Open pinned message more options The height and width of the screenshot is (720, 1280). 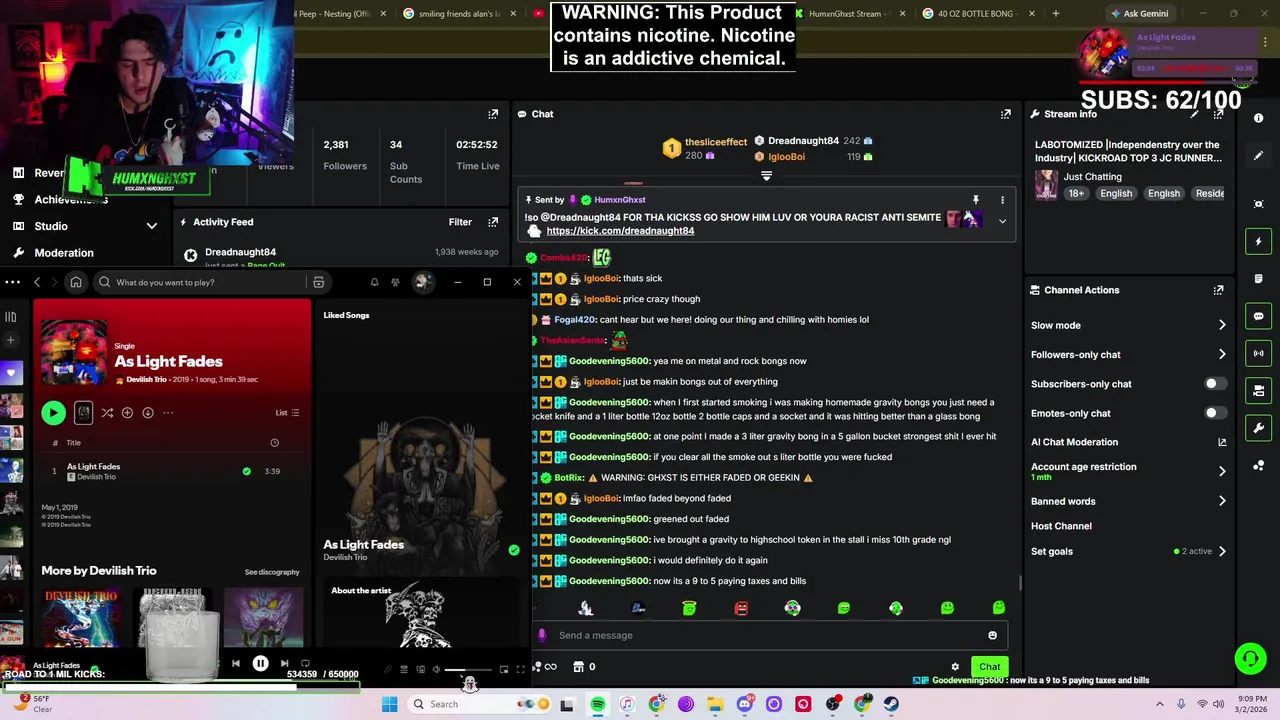point(1002,200)
